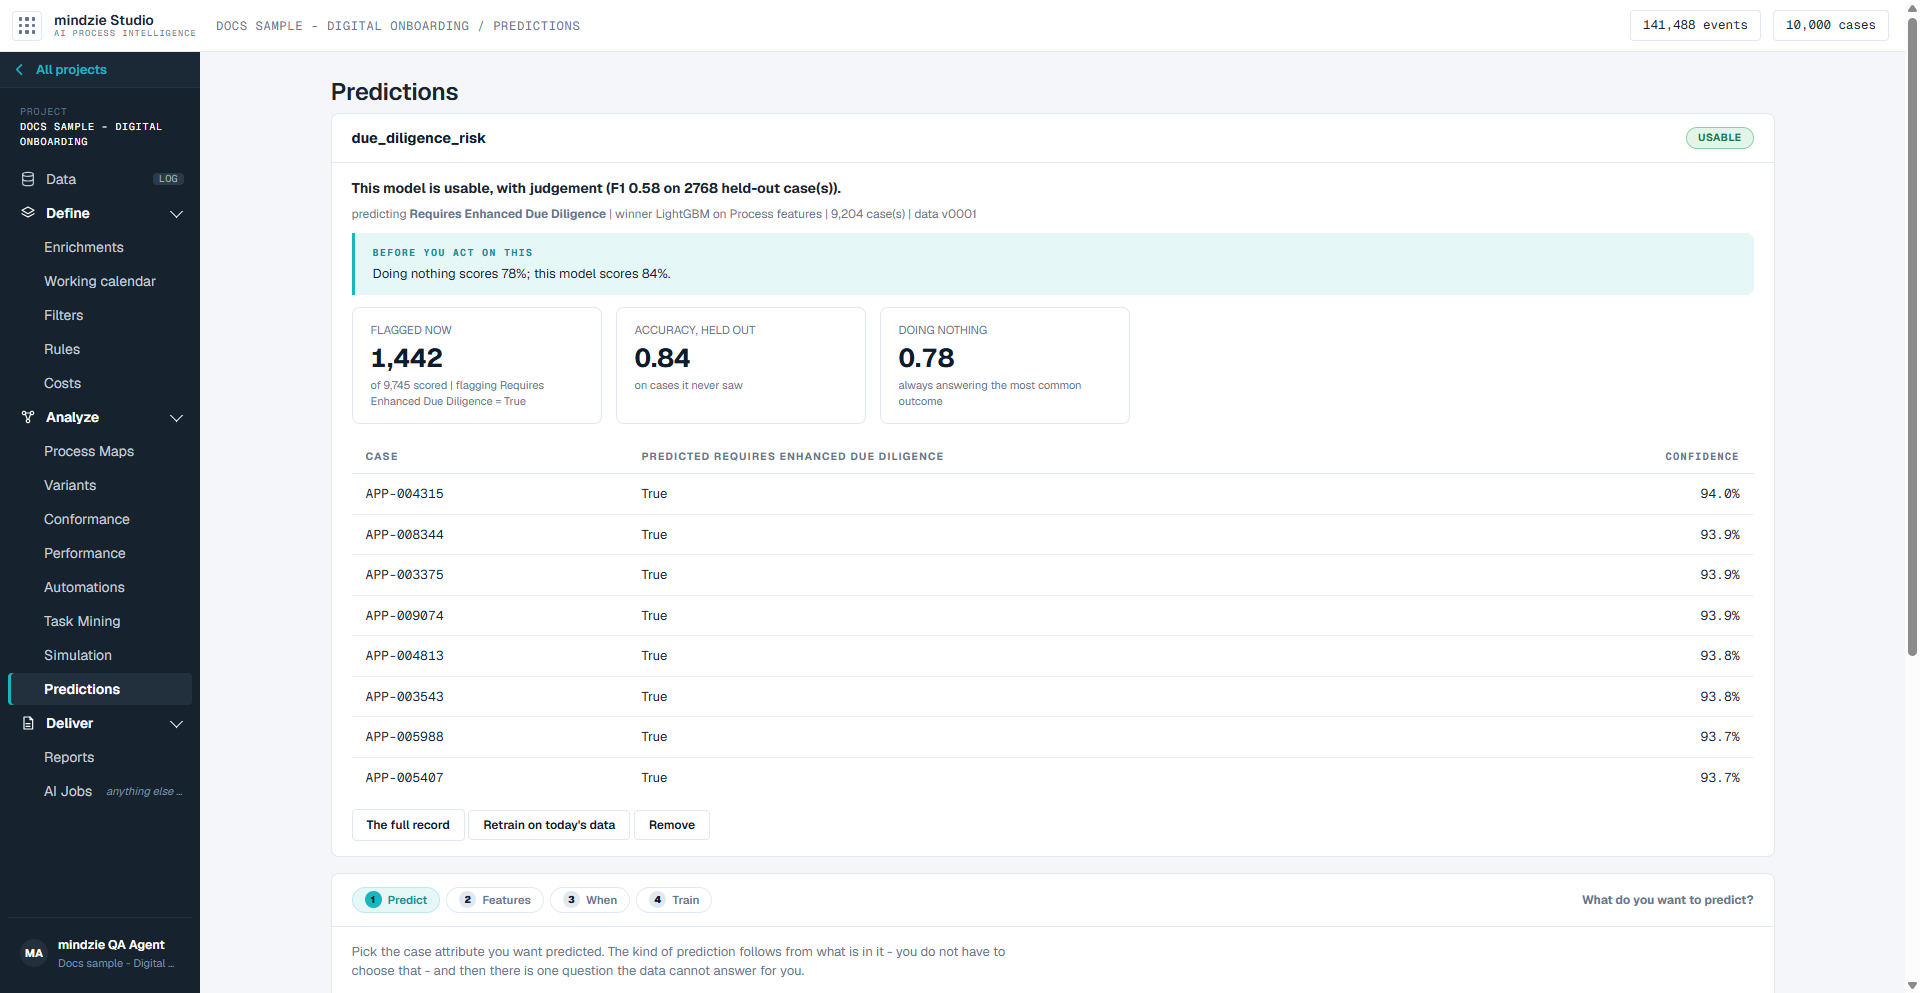Collapse the Define section chevron

coord(177,214)
